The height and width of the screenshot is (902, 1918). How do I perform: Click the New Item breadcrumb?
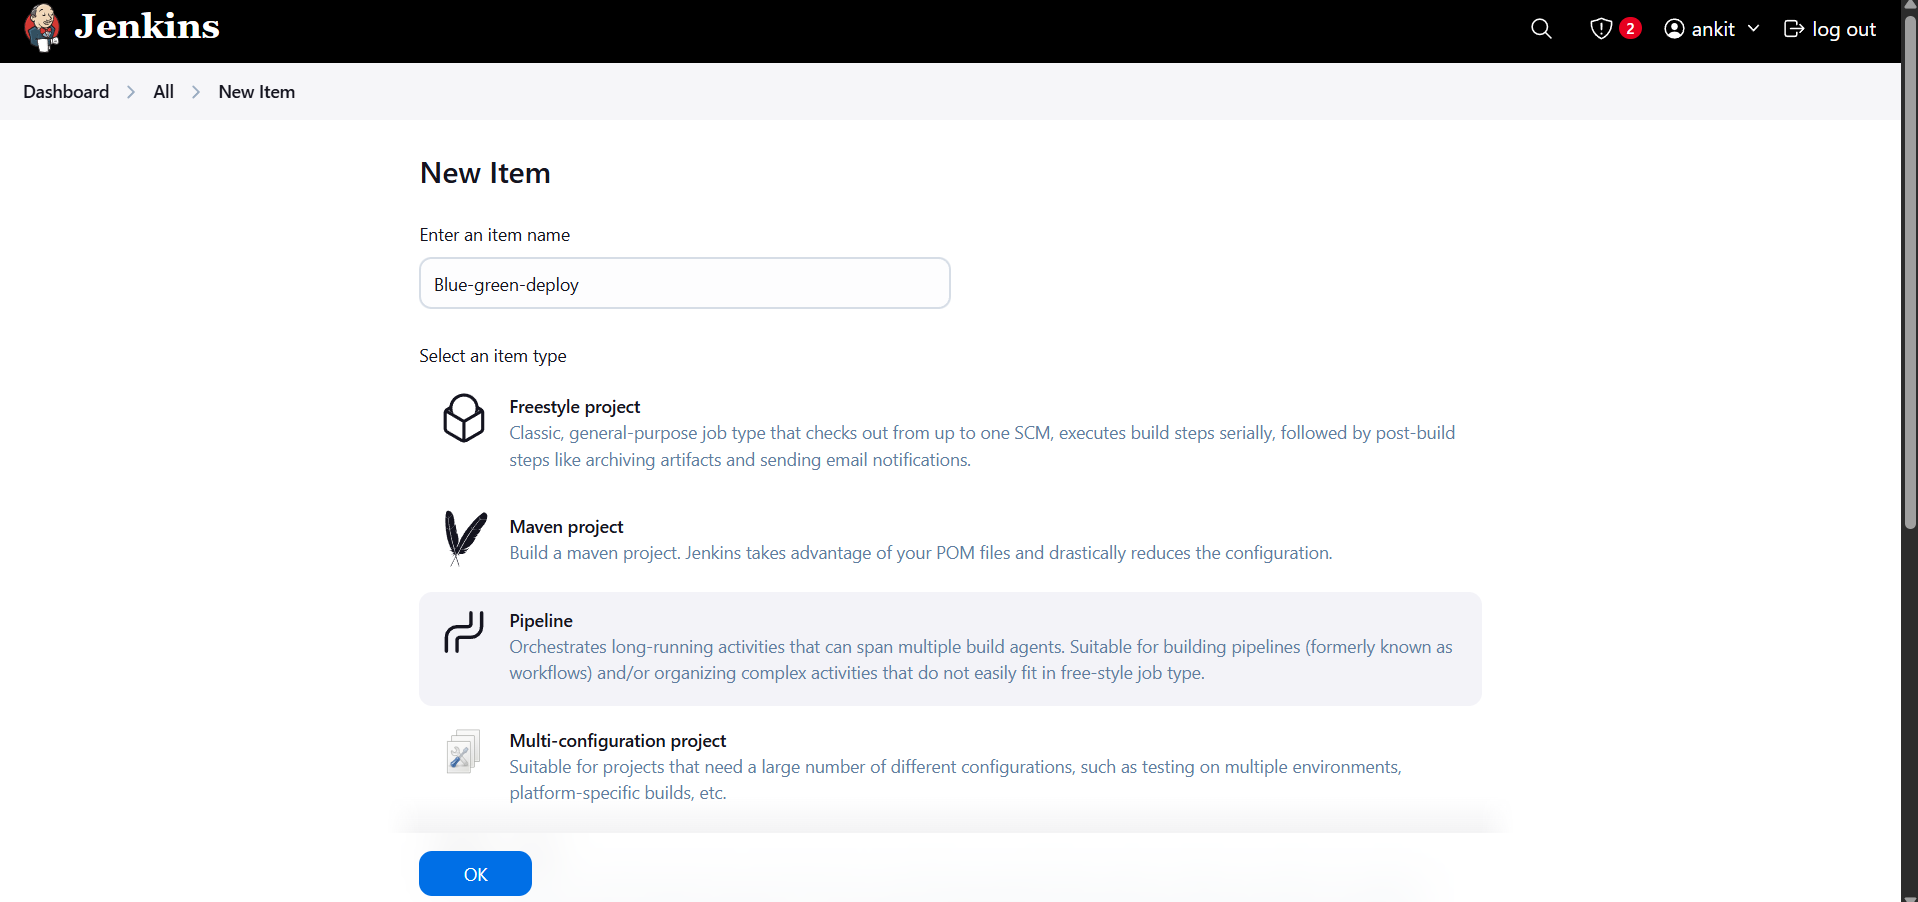(257, 92)
